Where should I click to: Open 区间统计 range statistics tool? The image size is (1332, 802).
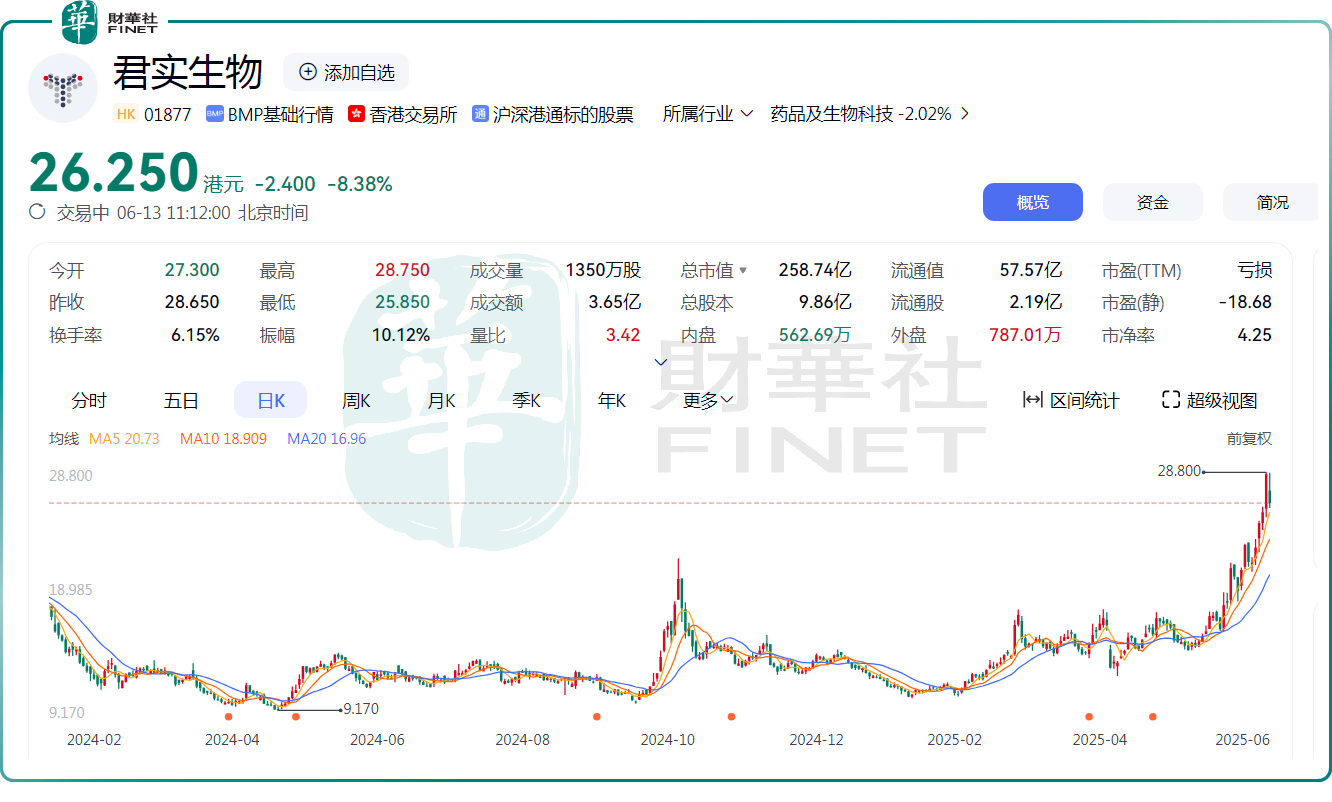click(x=1070, y=400)
